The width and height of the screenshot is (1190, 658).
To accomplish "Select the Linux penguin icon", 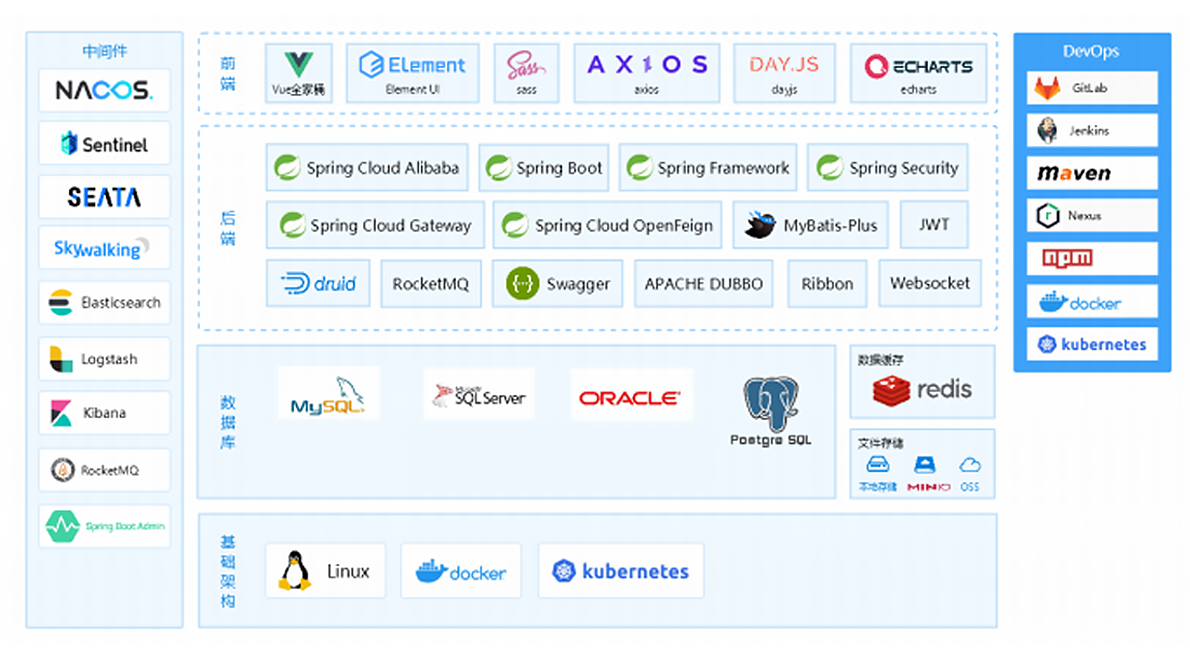I will point(294,571).
